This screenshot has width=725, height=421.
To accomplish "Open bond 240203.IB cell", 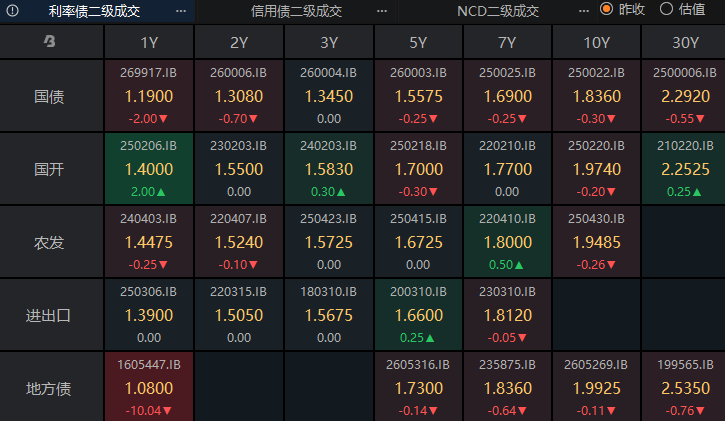I will [x=329, y=169].
